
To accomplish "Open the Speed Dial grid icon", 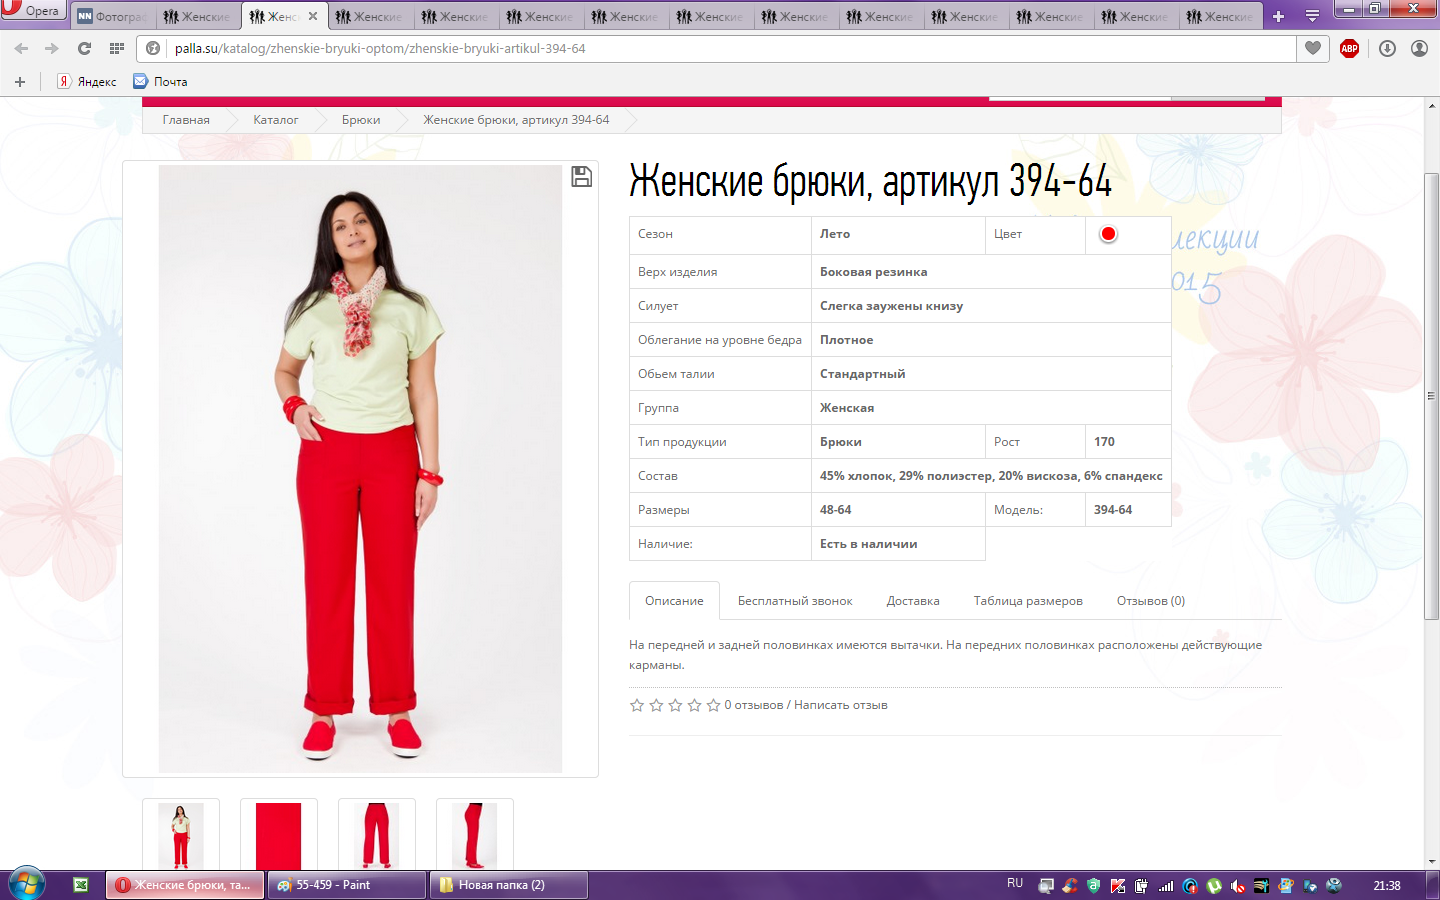I will [x=117, y=48].
